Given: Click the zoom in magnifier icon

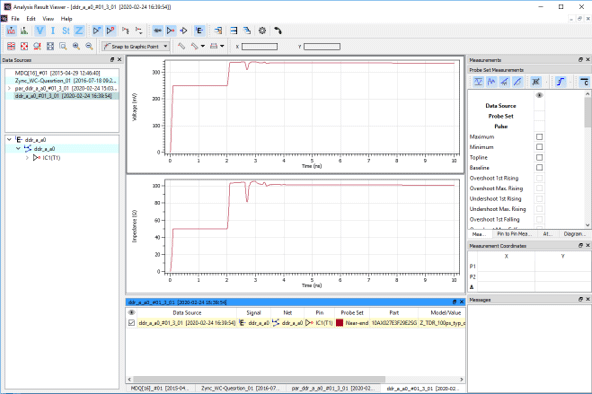Looking at the screenshot, I should (76, 46).
